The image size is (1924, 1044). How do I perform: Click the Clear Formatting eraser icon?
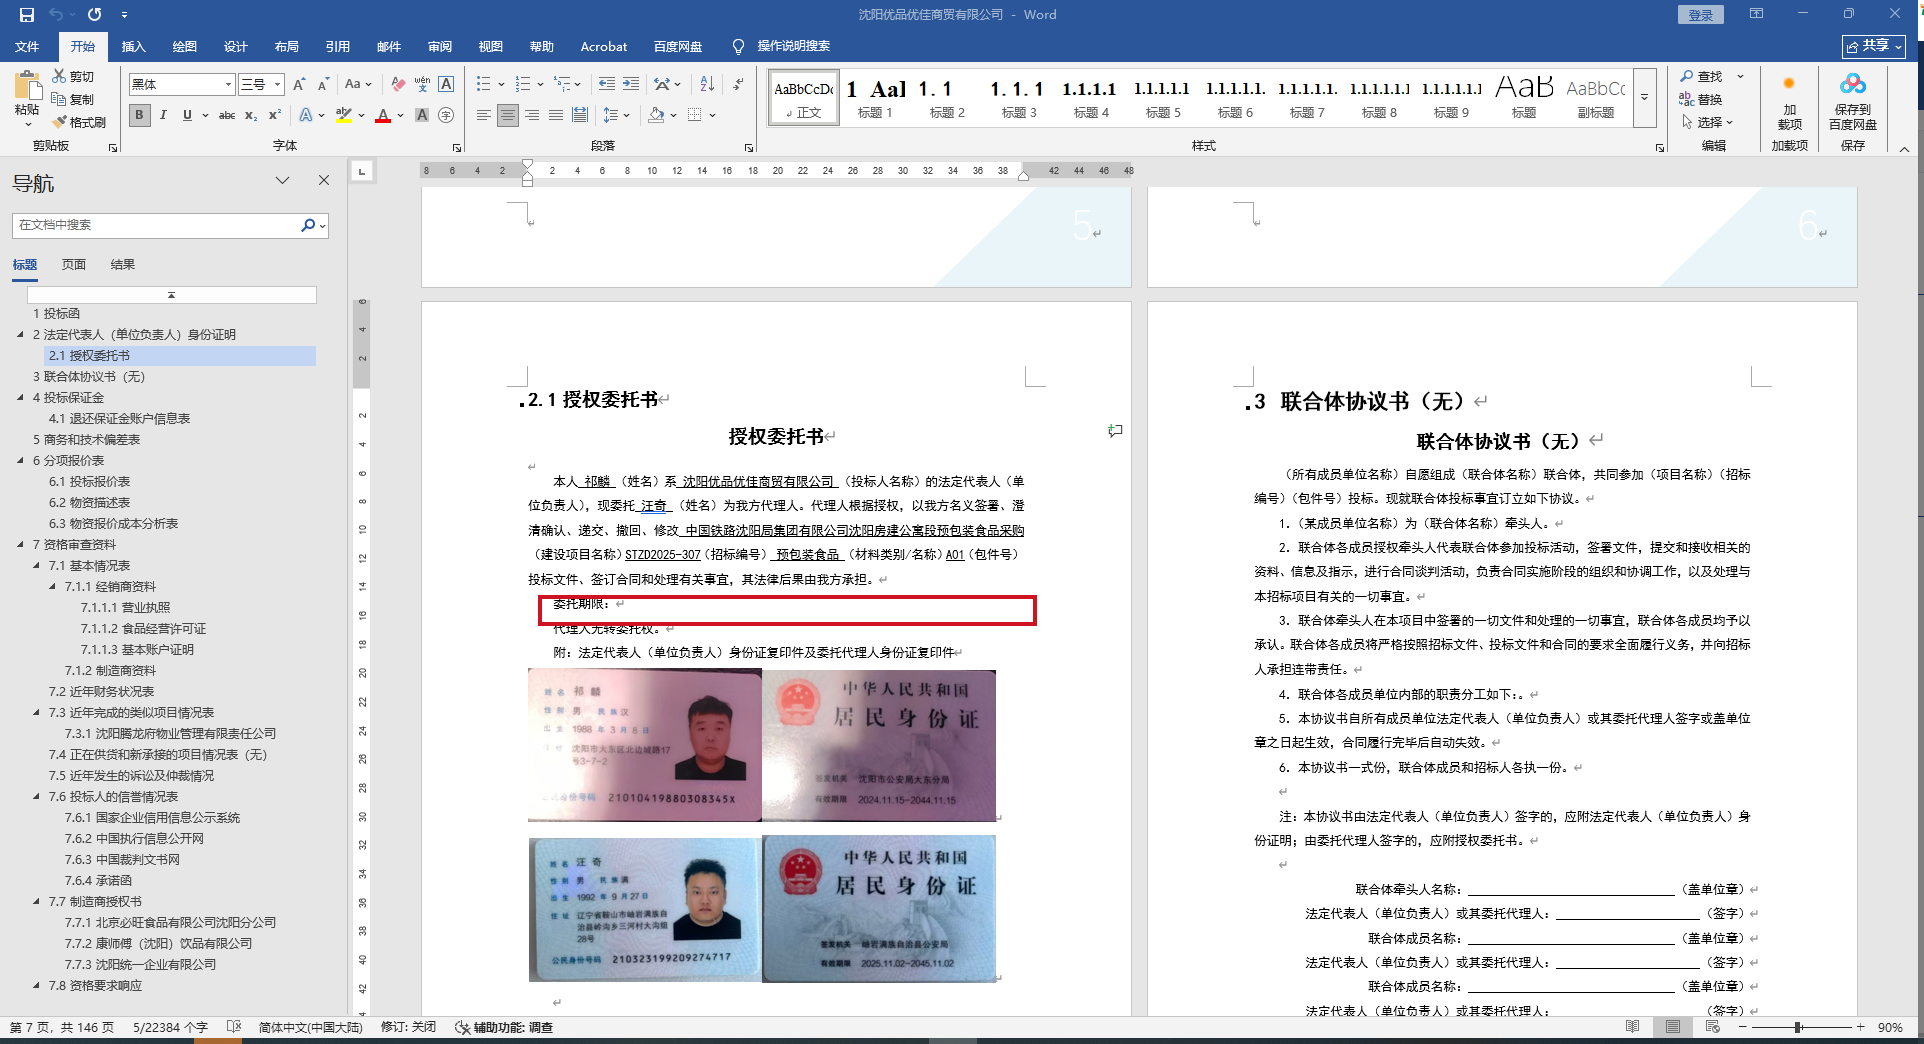[x=398, y=84]
